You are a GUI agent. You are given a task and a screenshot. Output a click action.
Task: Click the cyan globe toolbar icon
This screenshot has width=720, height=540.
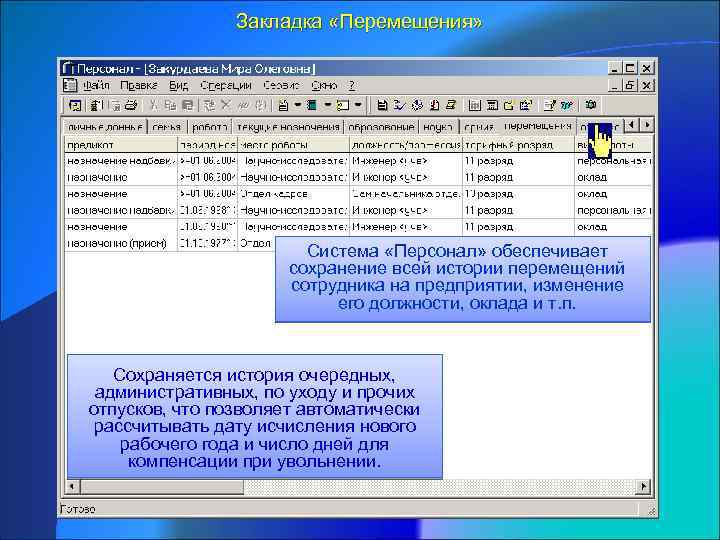(567, 106)
